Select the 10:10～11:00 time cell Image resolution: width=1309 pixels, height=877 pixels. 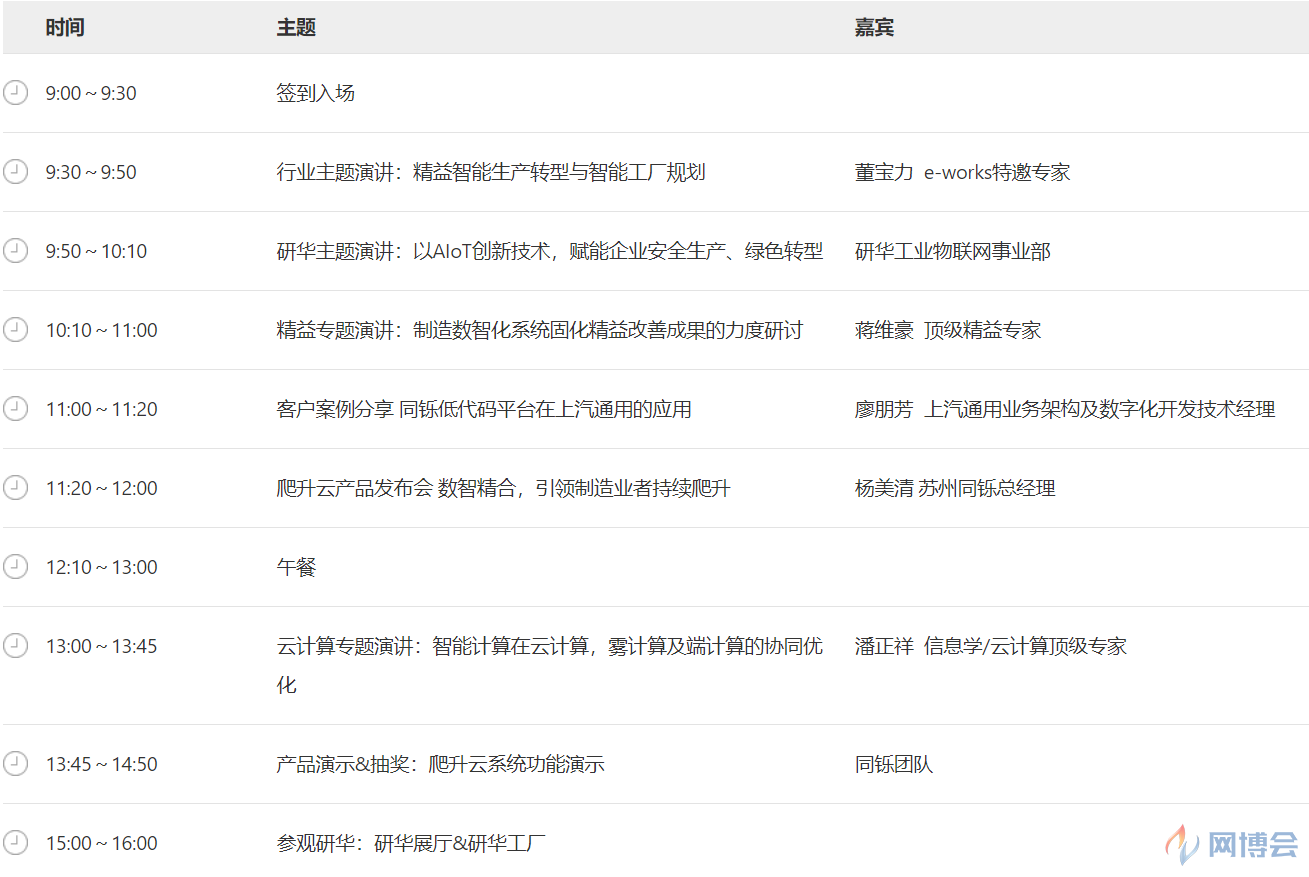[102, 331]
